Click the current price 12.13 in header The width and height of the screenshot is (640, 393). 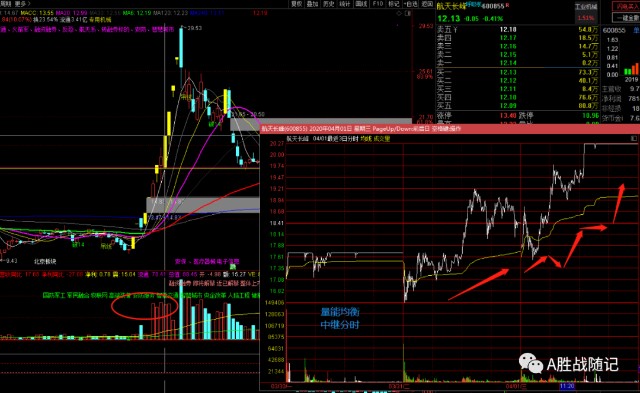point(449,18)
